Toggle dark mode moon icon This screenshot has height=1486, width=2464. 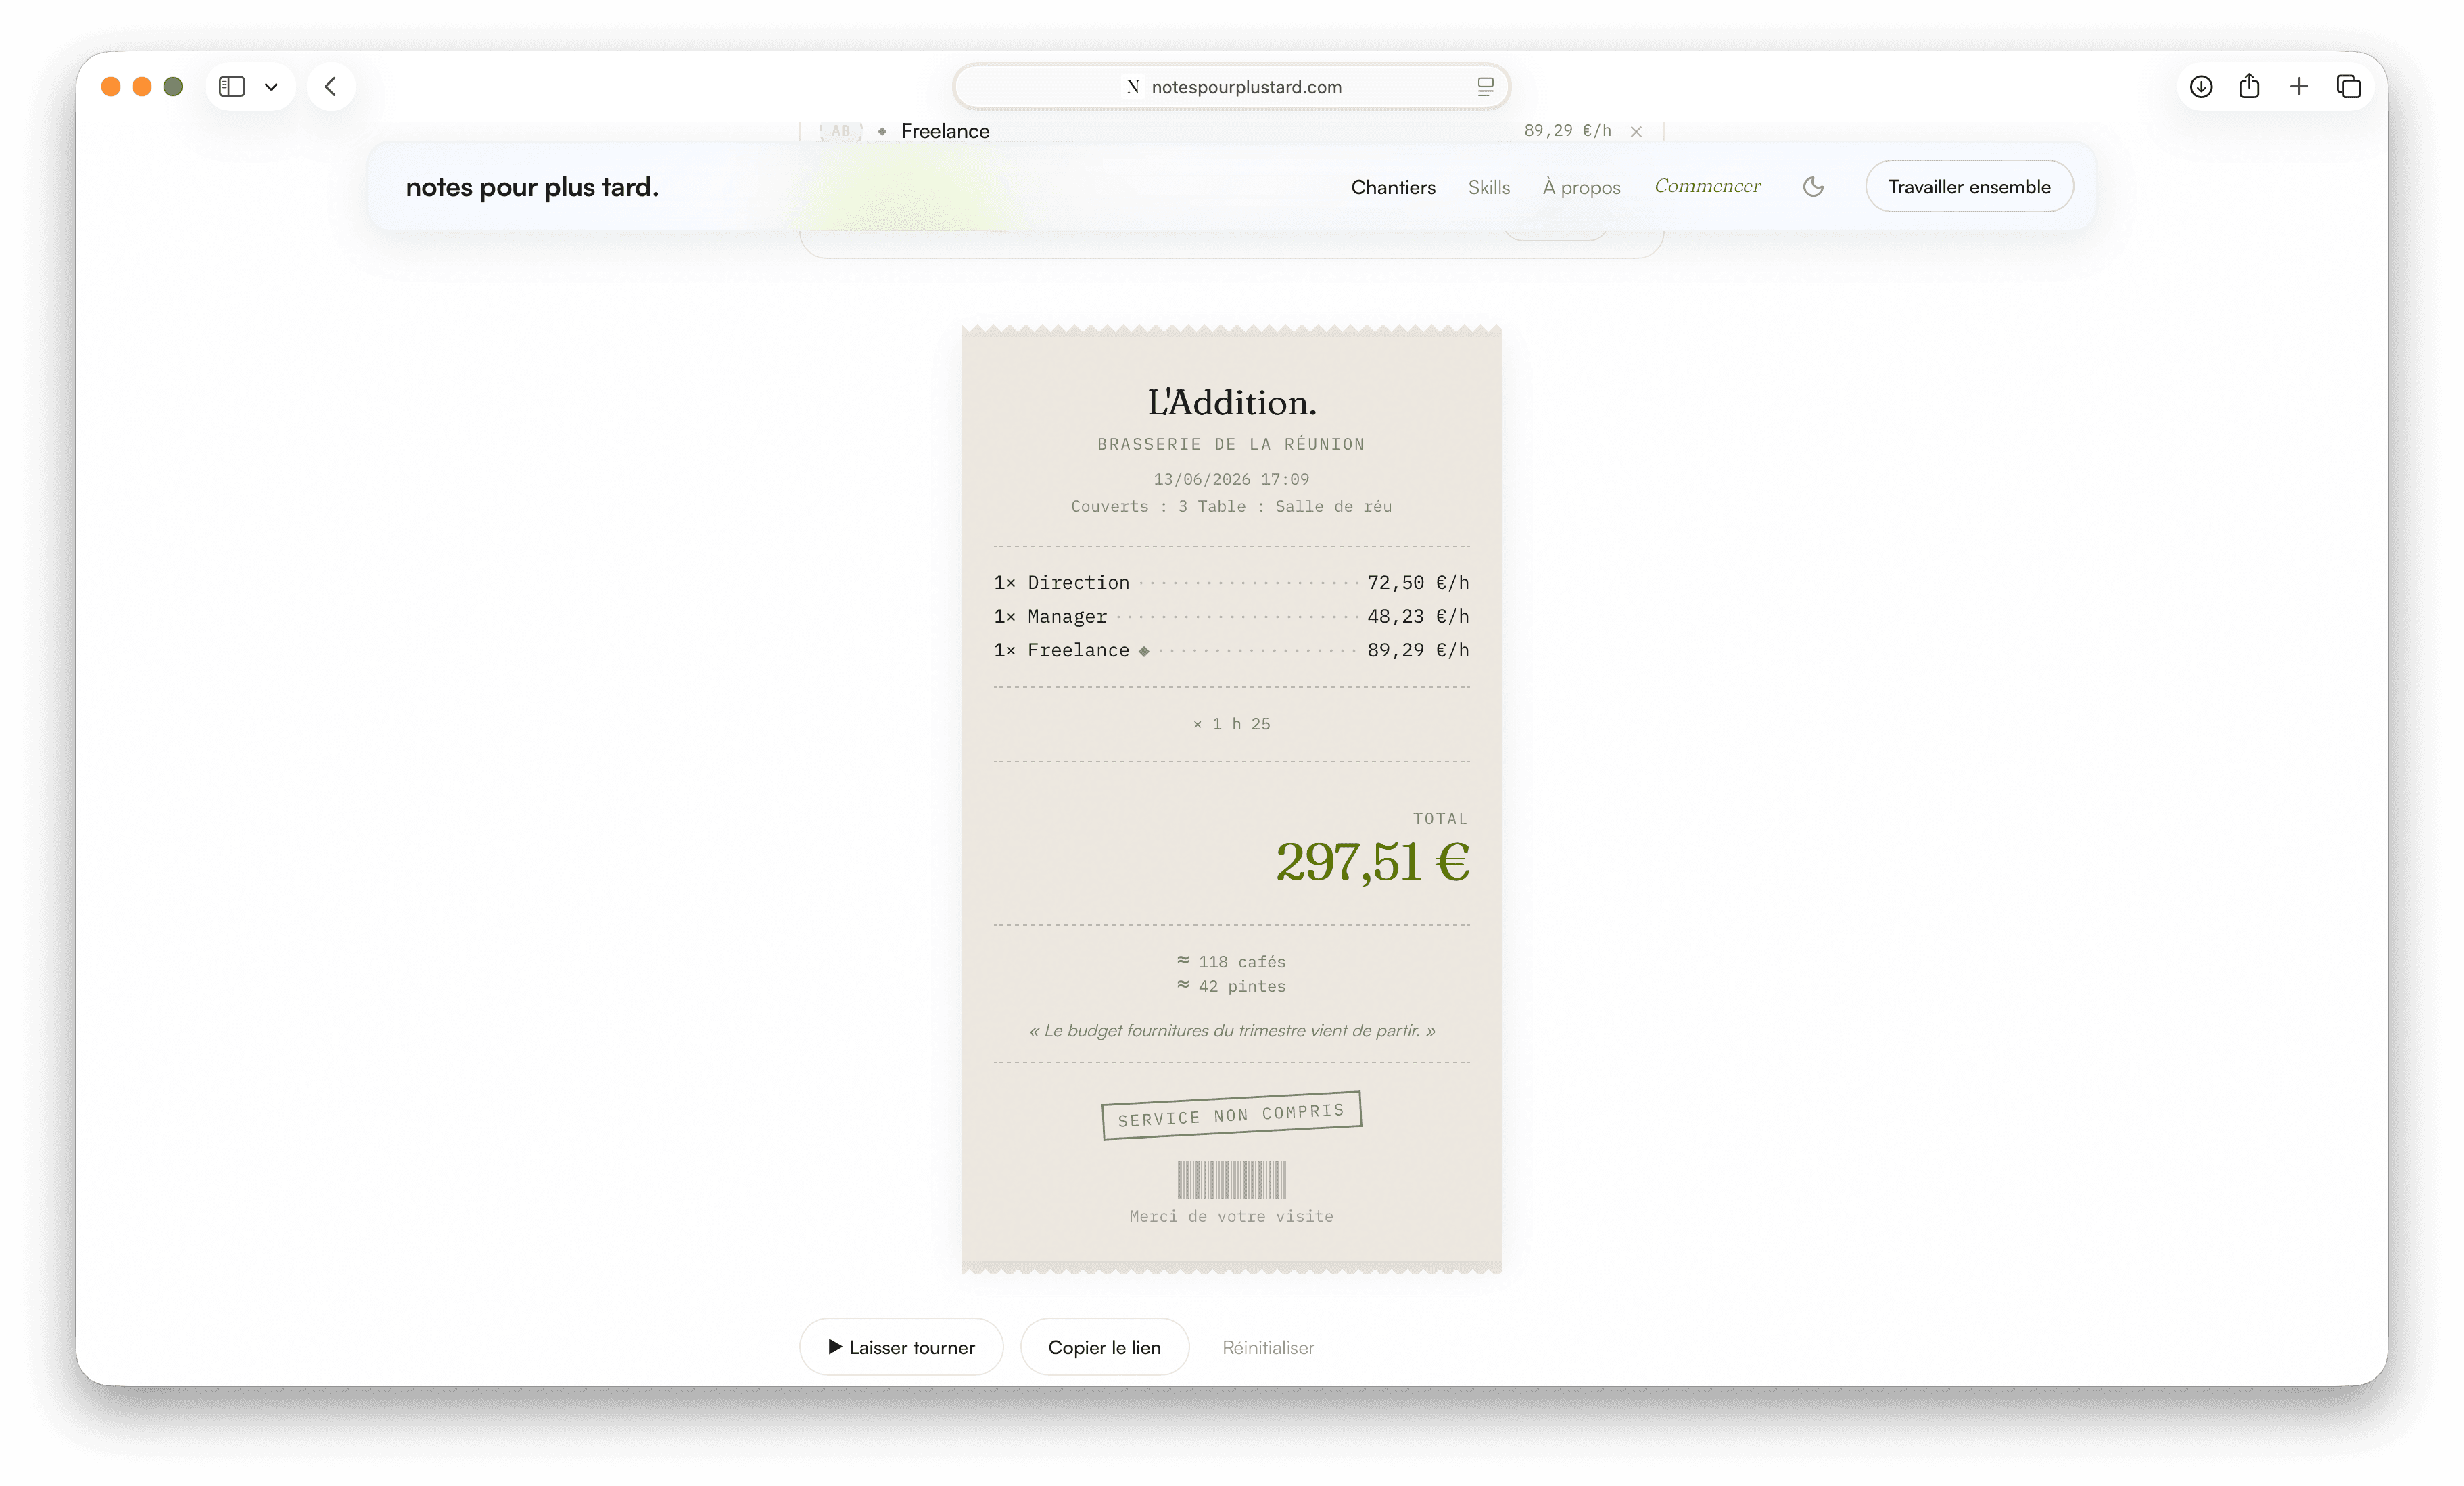click(1813, 187)
